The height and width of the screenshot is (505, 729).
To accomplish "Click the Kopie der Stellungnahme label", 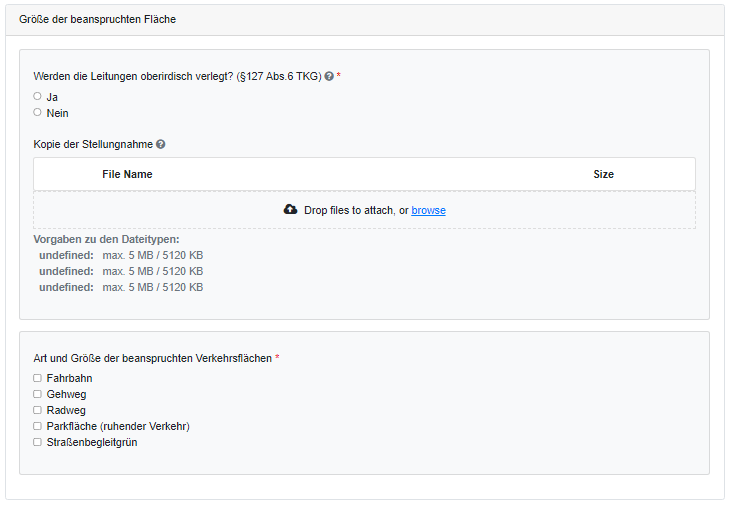I will pyautogui.click(x=93, y=144).
